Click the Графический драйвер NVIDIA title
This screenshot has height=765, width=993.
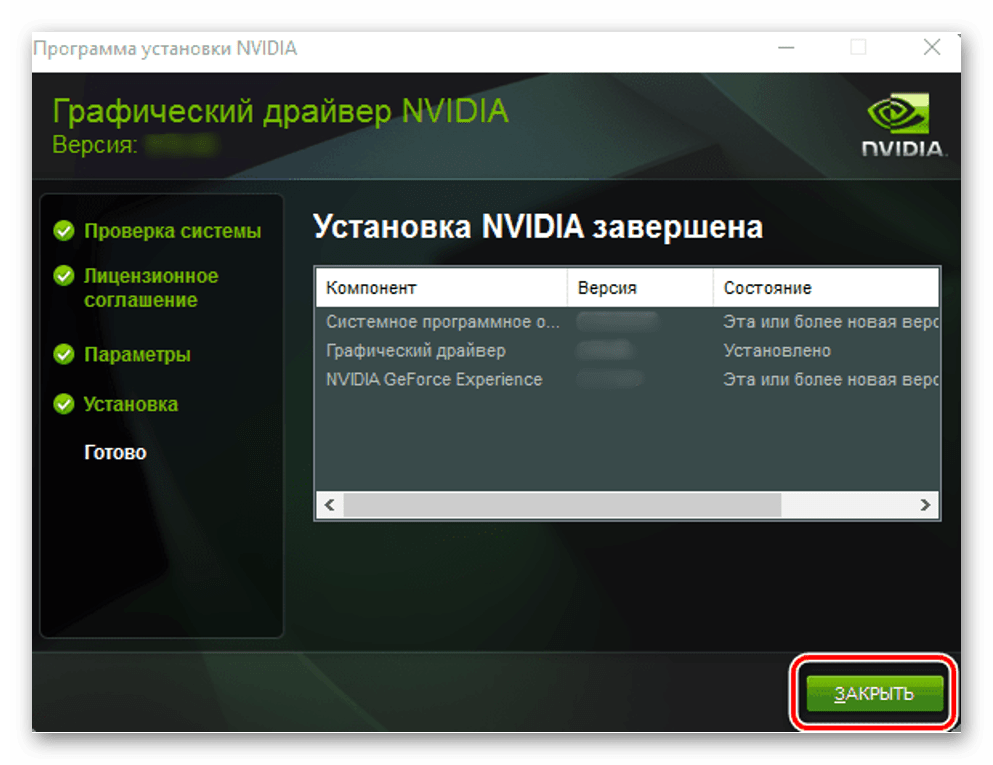(281, 111)
